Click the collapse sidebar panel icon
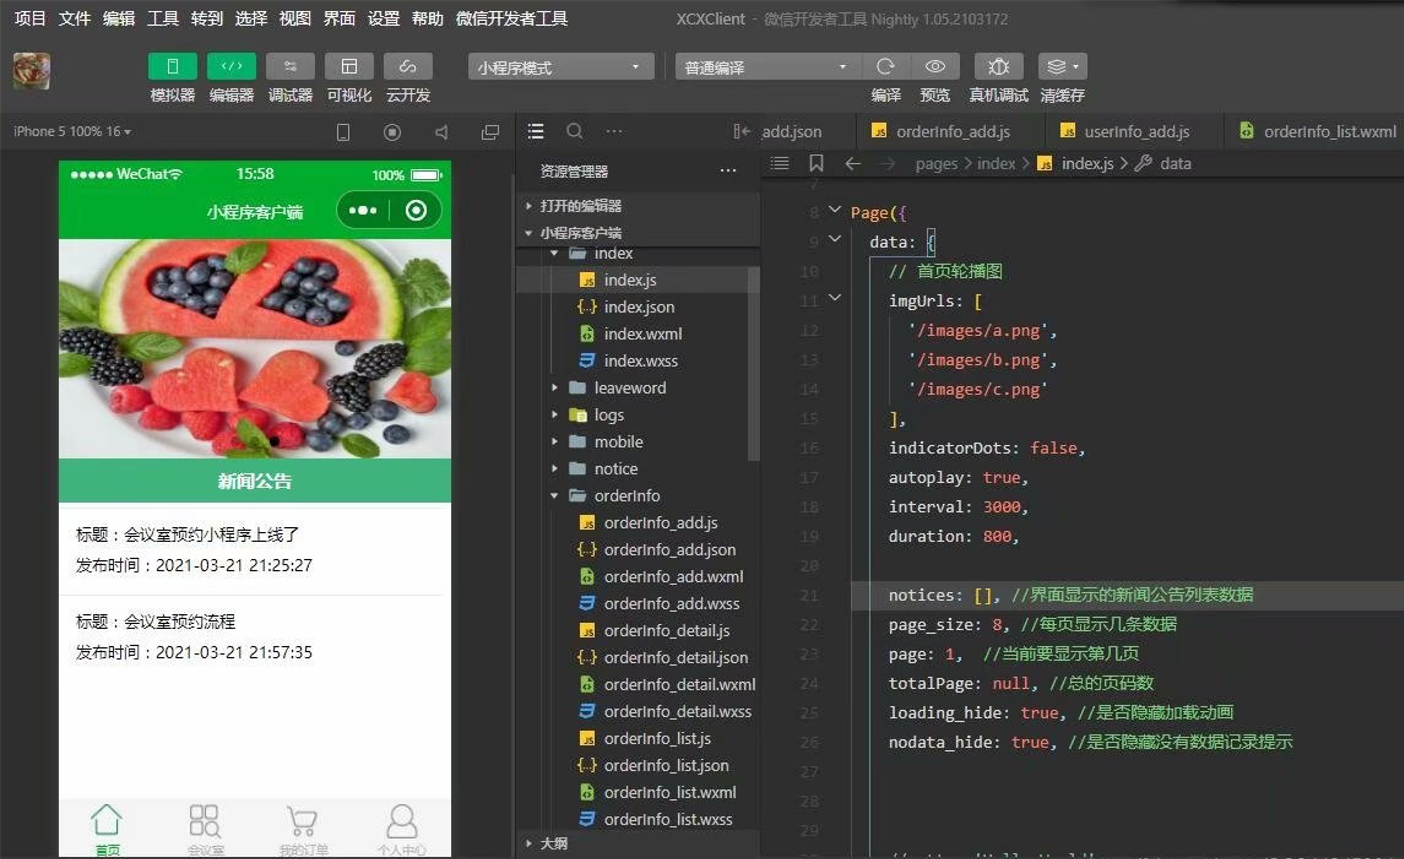The image size is (1404, 859). coord(741,131)
